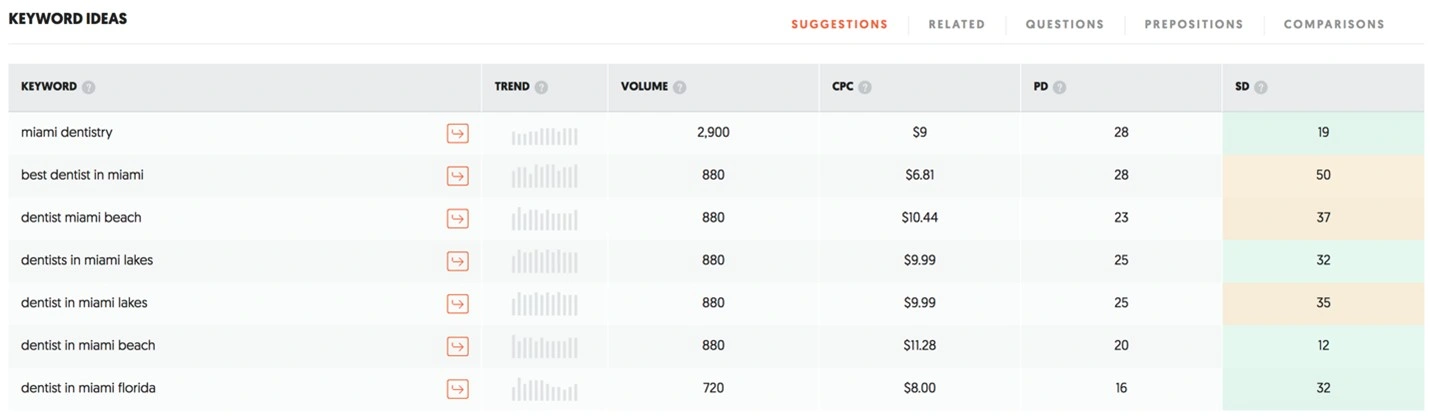The height and width of the screenshot is (416, 1430).
Task: Open the Related tab
Action: click(x=956, y=24)
